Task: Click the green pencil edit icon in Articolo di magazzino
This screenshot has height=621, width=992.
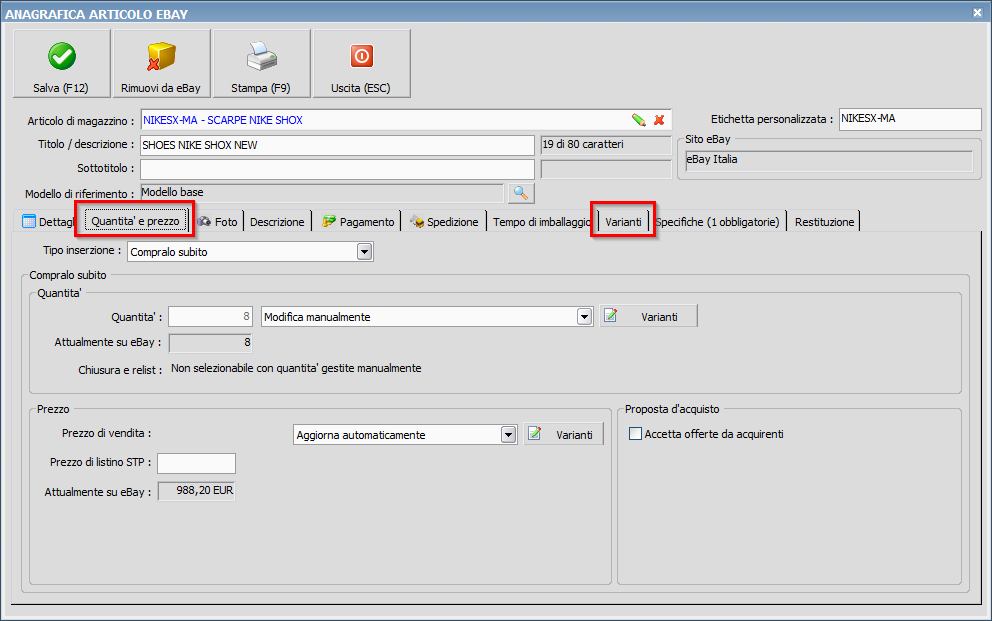Action: coord(638,120)
